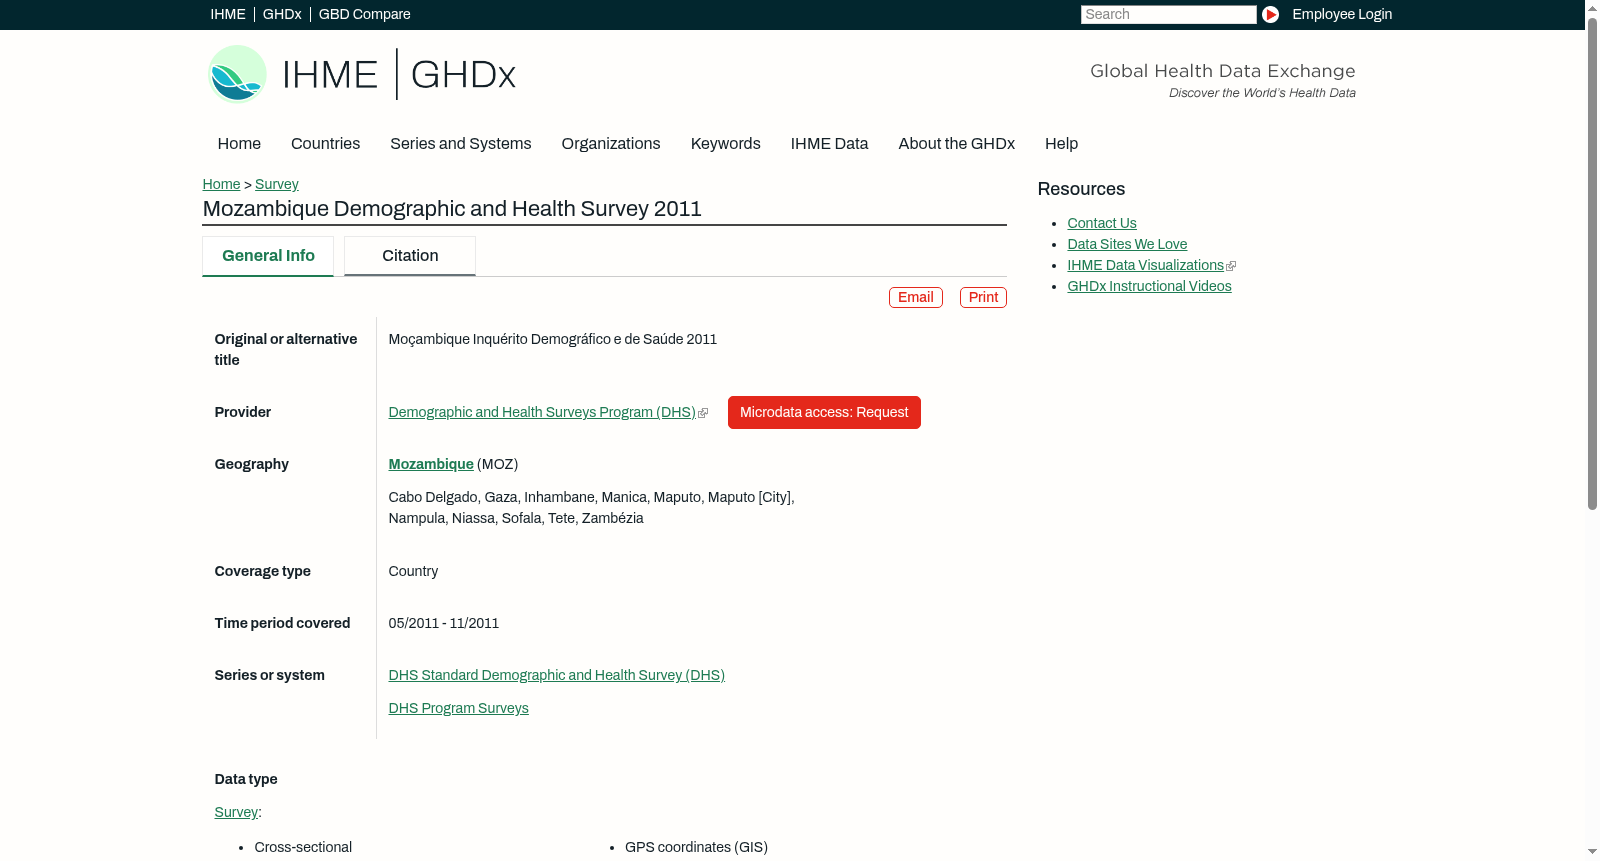Click the Survey breadcrumb link
Screen dimensions: 1600x861
pyautogui.click(x=277, y=184)
